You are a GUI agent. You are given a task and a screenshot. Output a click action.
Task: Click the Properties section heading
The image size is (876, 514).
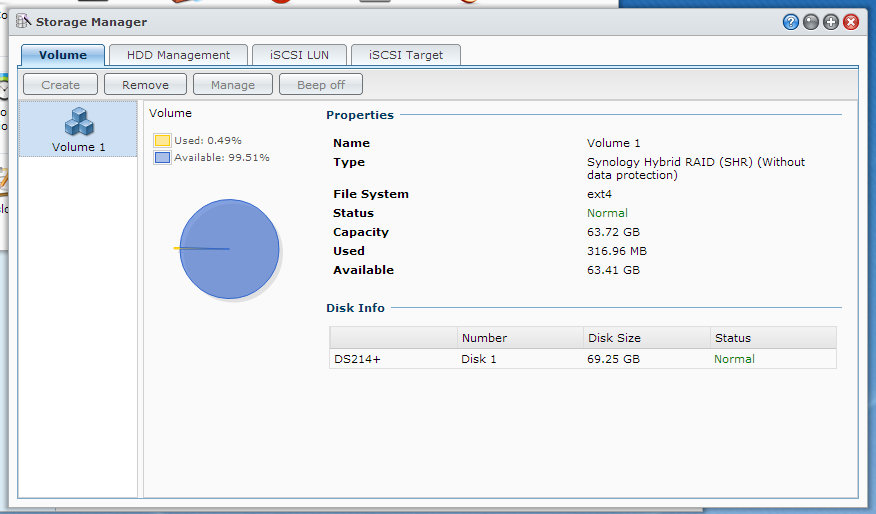[x=360, y=115]
